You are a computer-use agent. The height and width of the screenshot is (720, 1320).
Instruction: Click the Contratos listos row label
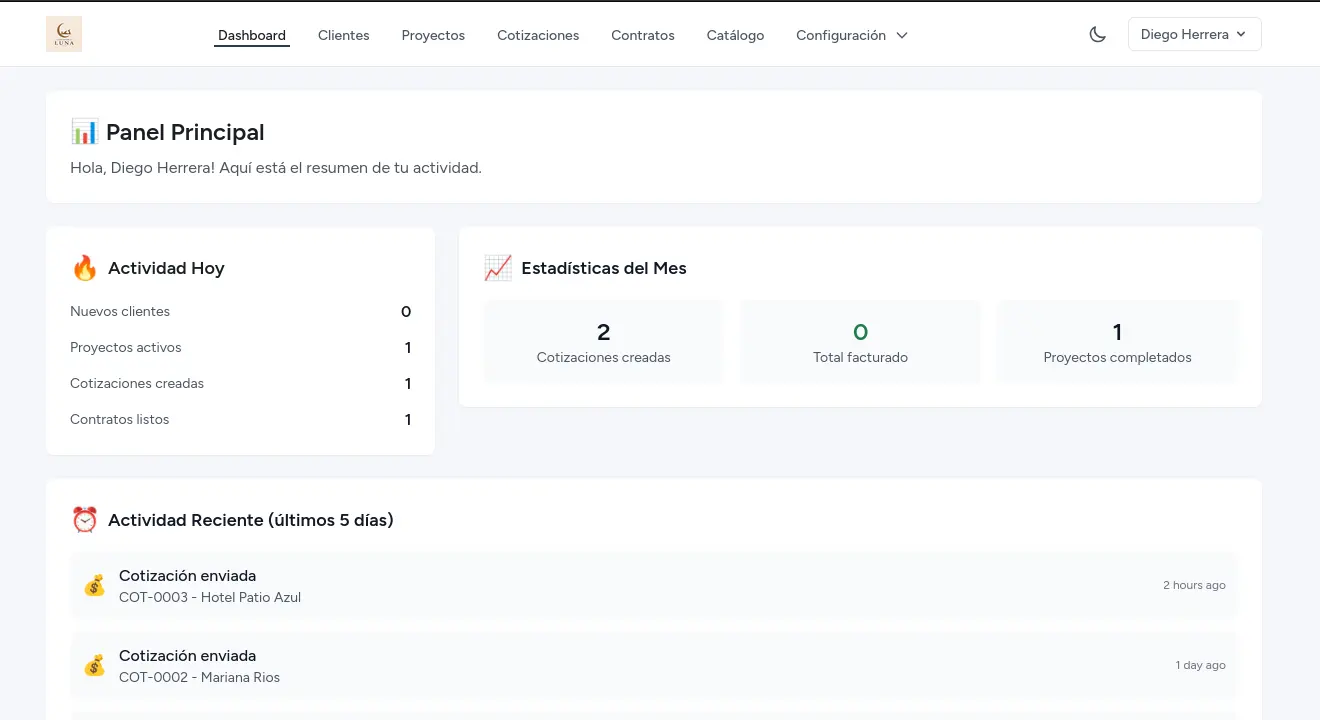point(120,419)
